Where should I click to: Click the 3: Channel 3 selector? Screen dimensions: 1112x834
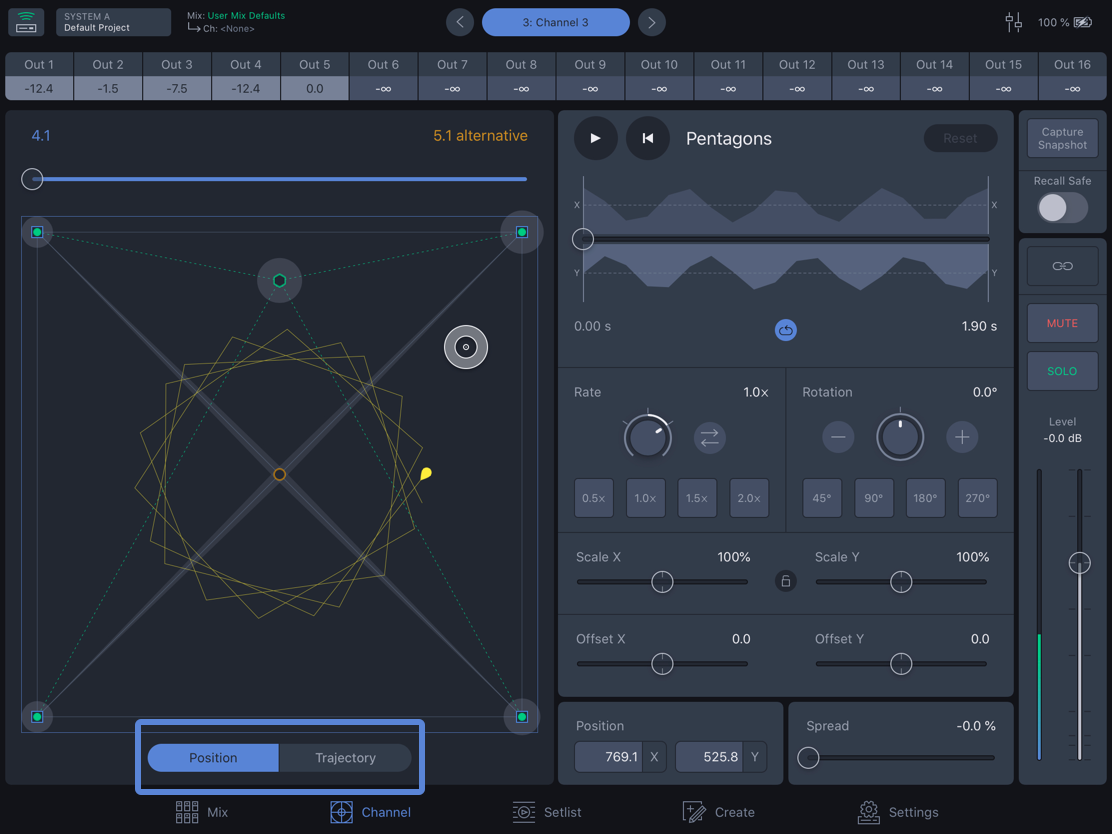tap(555, 22)
